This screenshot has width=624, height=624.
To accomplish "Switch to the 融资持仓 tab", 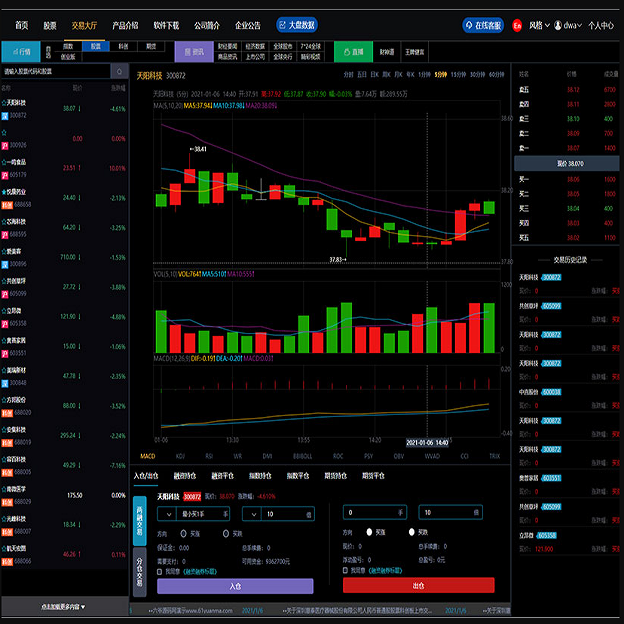I will pos(184,476).
